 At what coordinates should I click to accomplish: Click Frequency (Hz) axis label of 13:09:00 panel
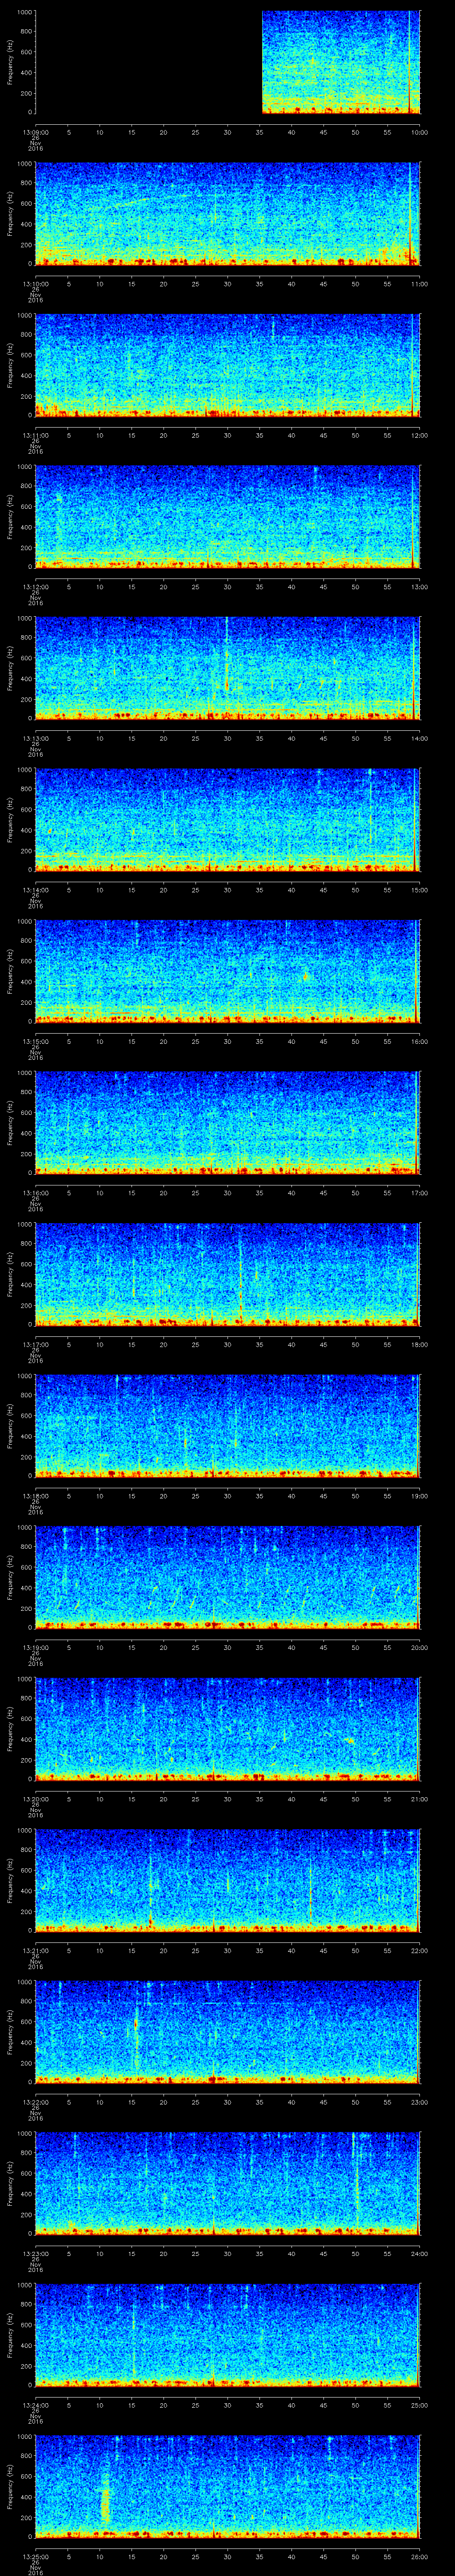tap(10, 62)
